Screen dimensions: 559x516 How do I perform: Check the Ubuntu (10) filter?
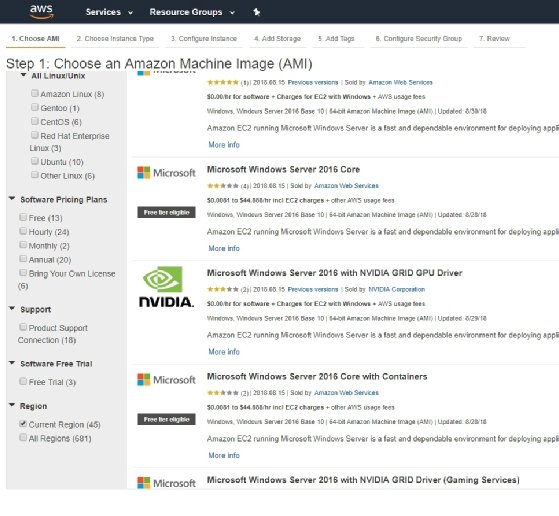35,161
